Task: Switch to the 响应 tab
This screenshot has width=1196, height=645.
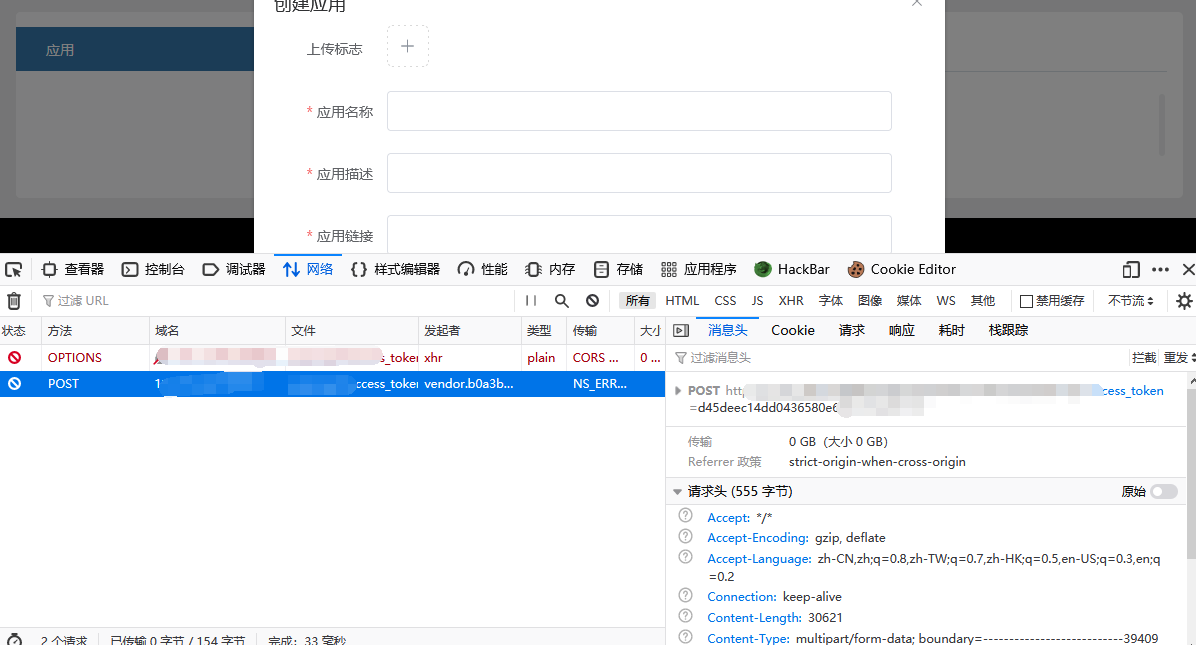Action: [x=901, y=330]
